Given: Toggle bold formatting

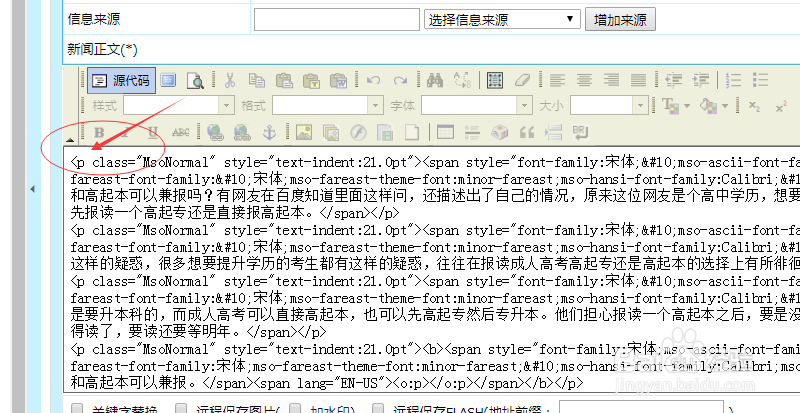Looking at the screenshot, I should click(x=99, y=133).
